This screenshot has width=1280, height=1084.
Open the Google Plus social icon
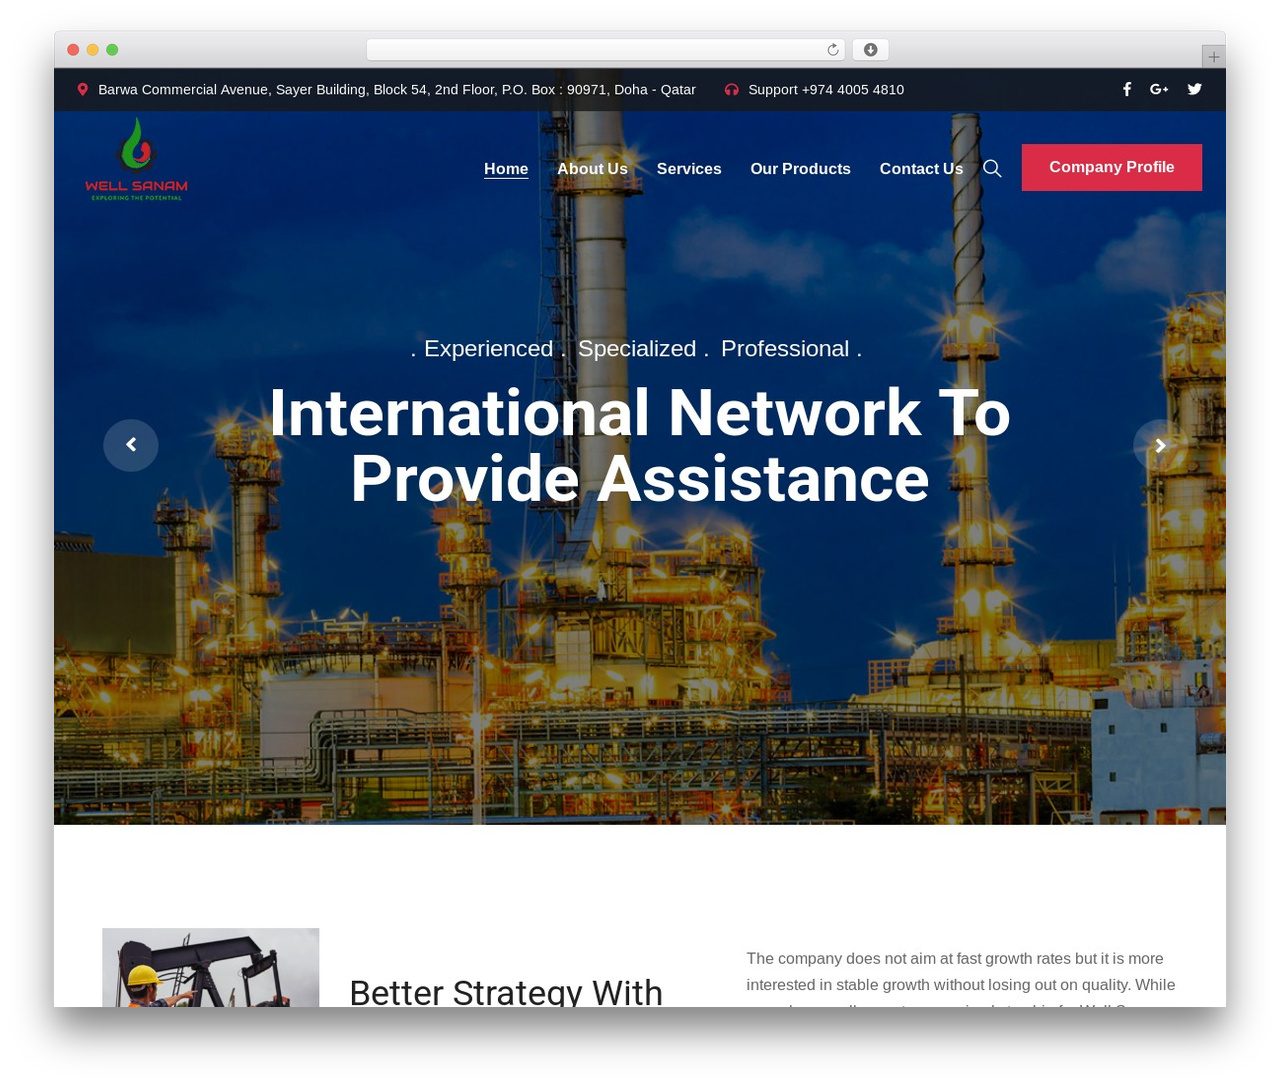[x=1159, y=89]
